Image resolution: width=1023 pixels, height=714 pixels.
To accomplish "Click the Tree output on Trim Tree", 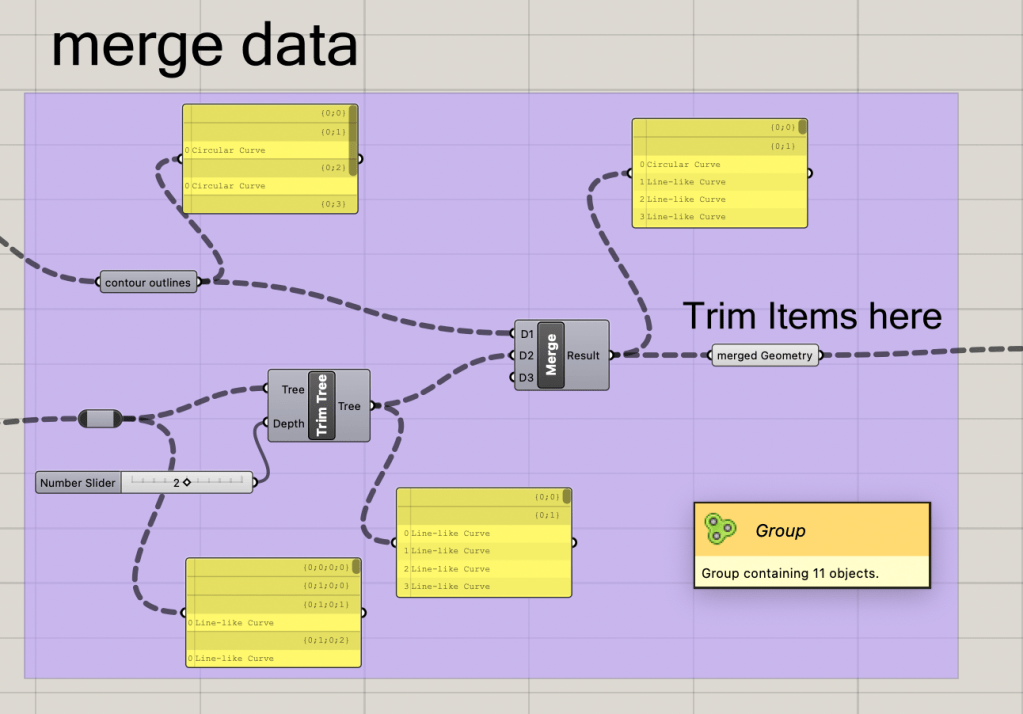I will pos(350,406).
